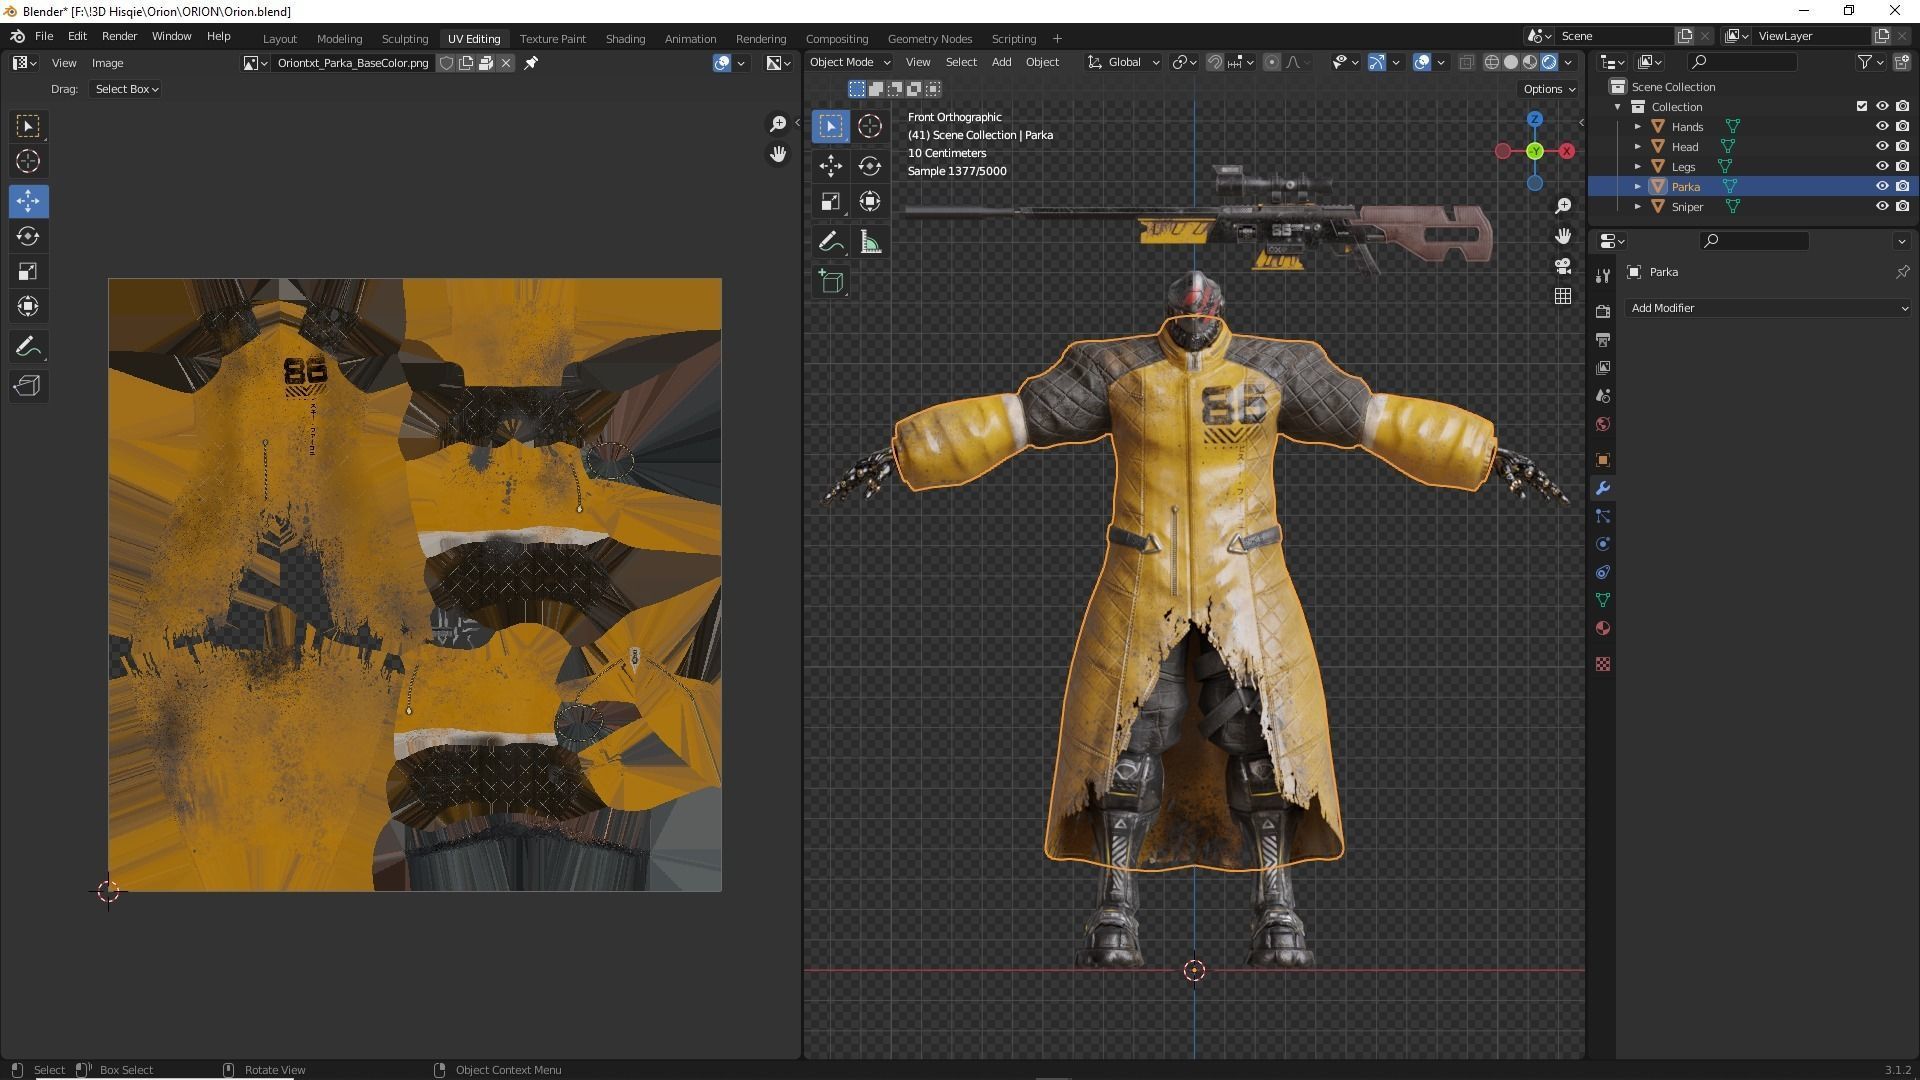Open the Material properties tab

(x=1603, y=628)
